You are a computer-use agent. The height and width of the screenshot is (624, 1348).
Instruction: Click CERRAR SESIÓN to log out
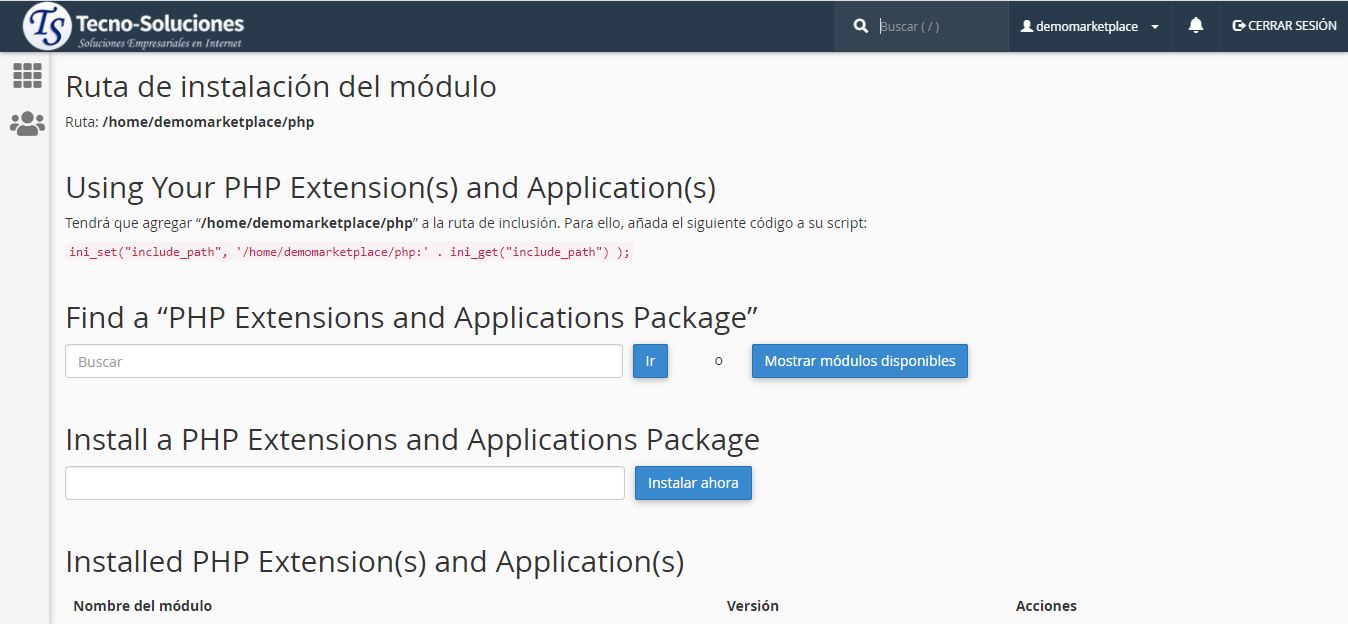1291,26
